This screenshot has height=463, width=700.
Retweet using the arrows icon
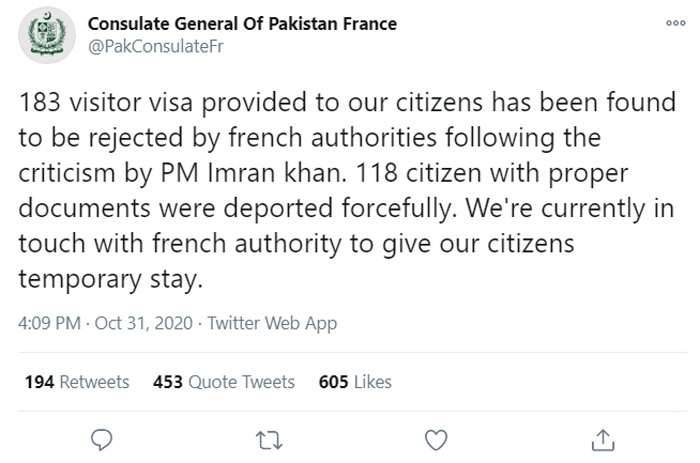[269, 440]
